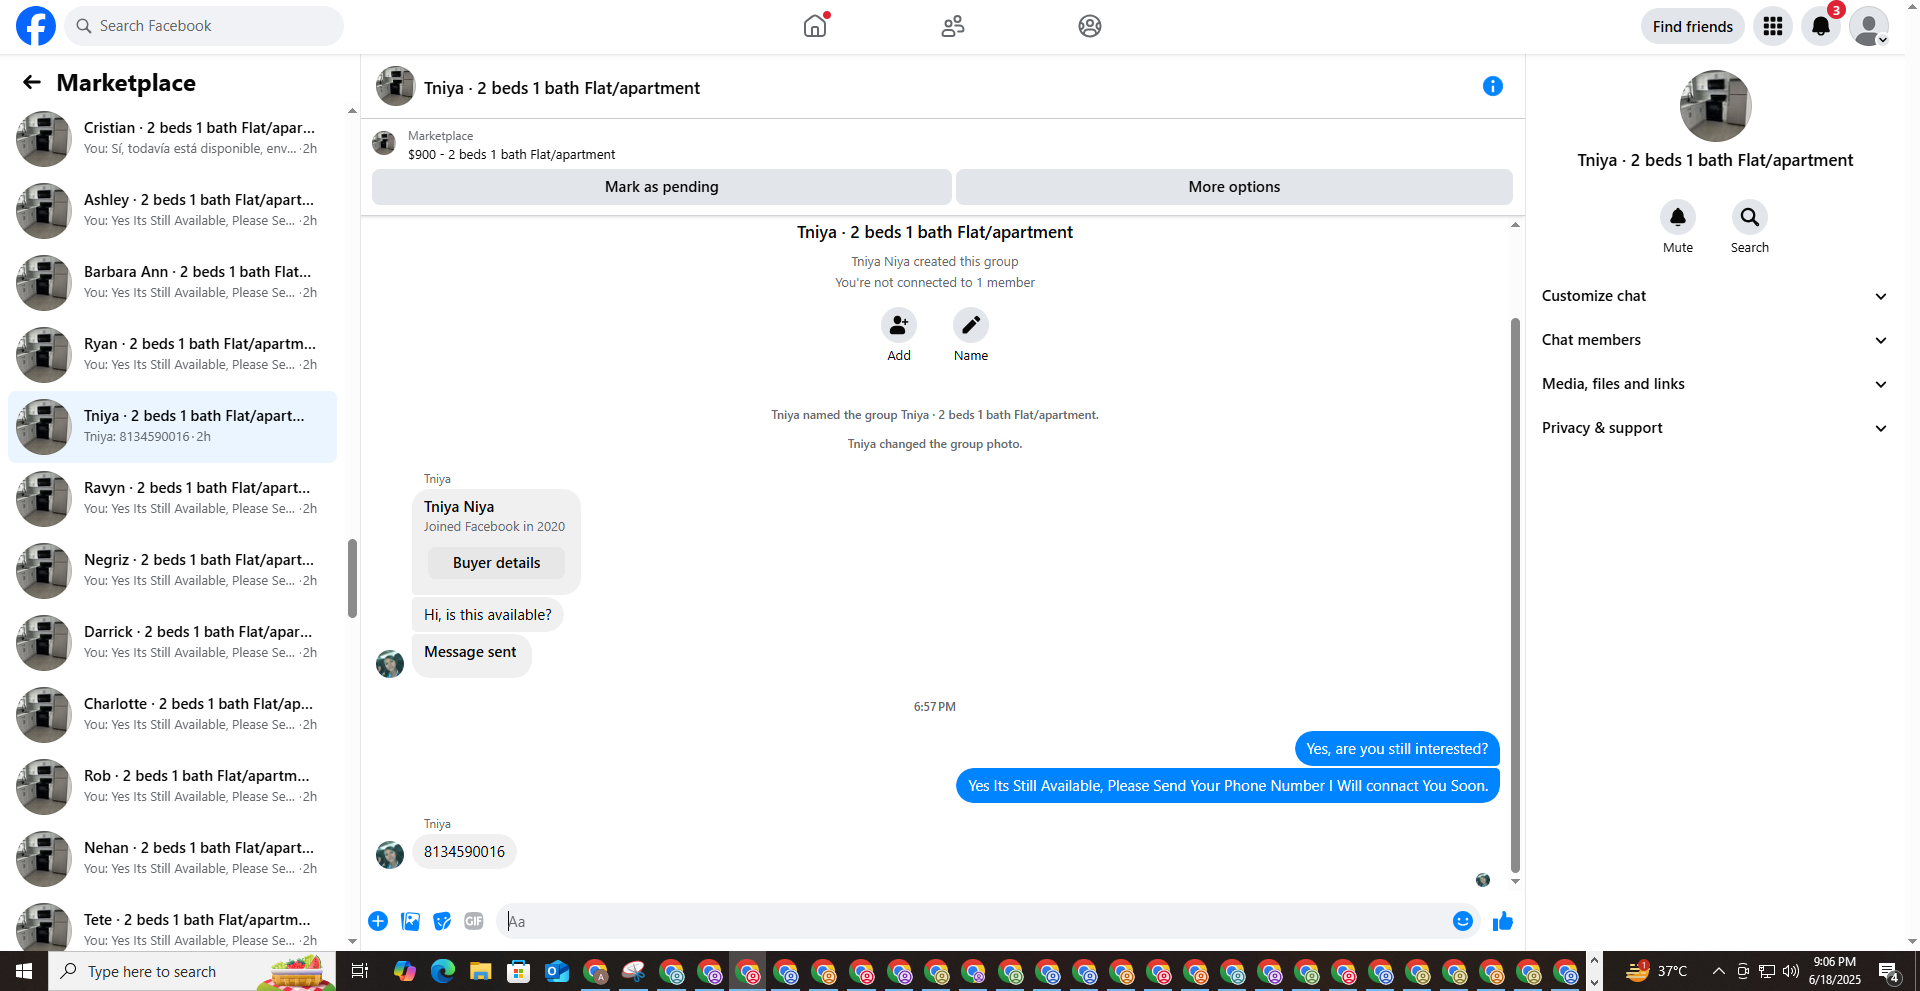Open Ashley conversation in list
1920x991 pixels.
click(172, 210)
